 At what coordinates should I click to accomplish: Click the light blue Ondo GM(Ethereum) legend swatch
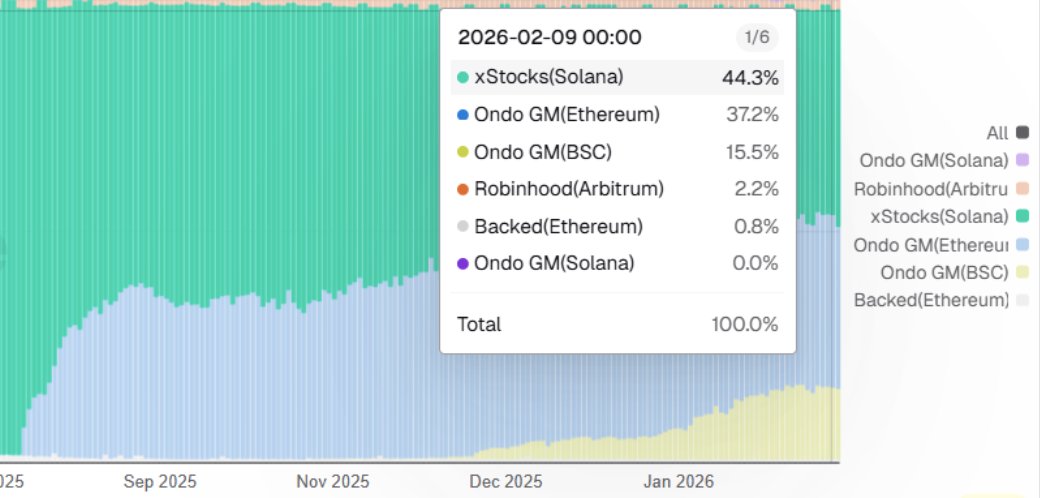(x=1022, y=244)
